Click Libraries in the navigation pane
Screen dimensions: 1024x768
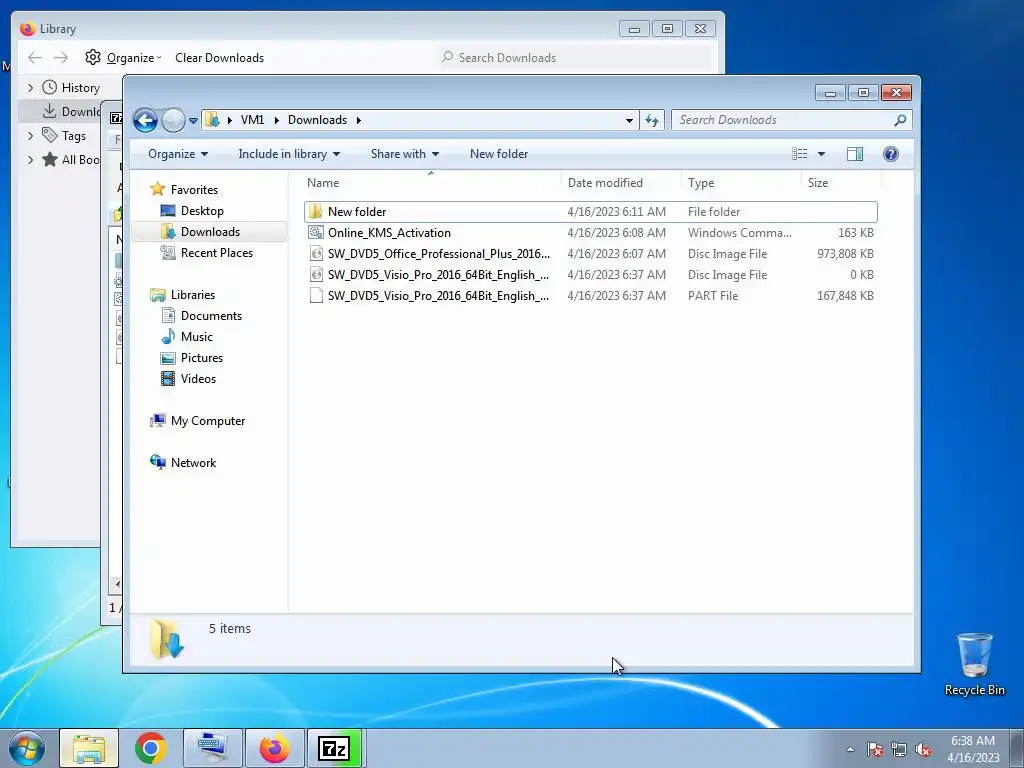(x=193, y=295)
